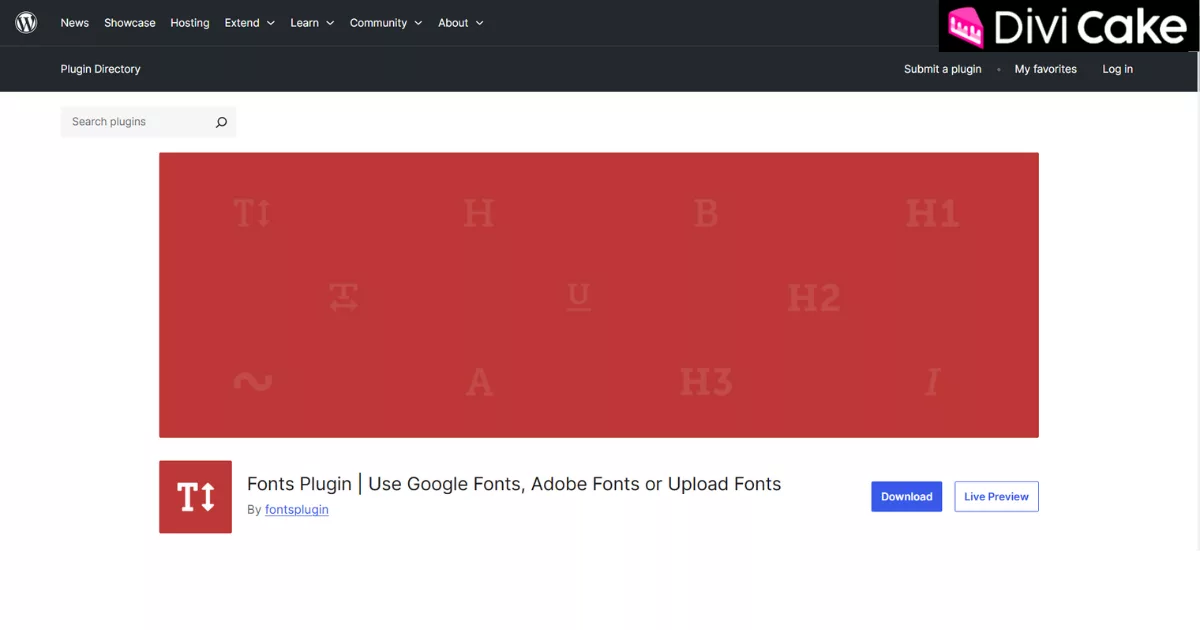Image resolution: width=1200 pixels, height=630 pixels.
Task: Click the Log in link
Action: coord(1118,69)
